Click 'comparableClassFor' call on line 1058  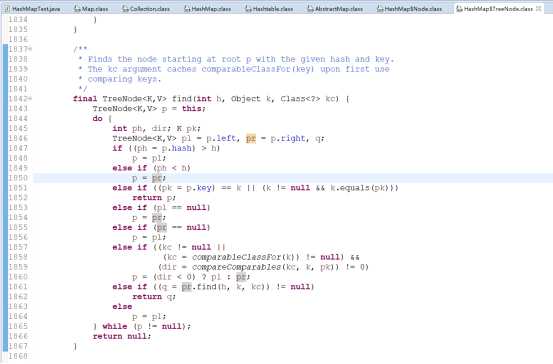click(x=245, y=257)
